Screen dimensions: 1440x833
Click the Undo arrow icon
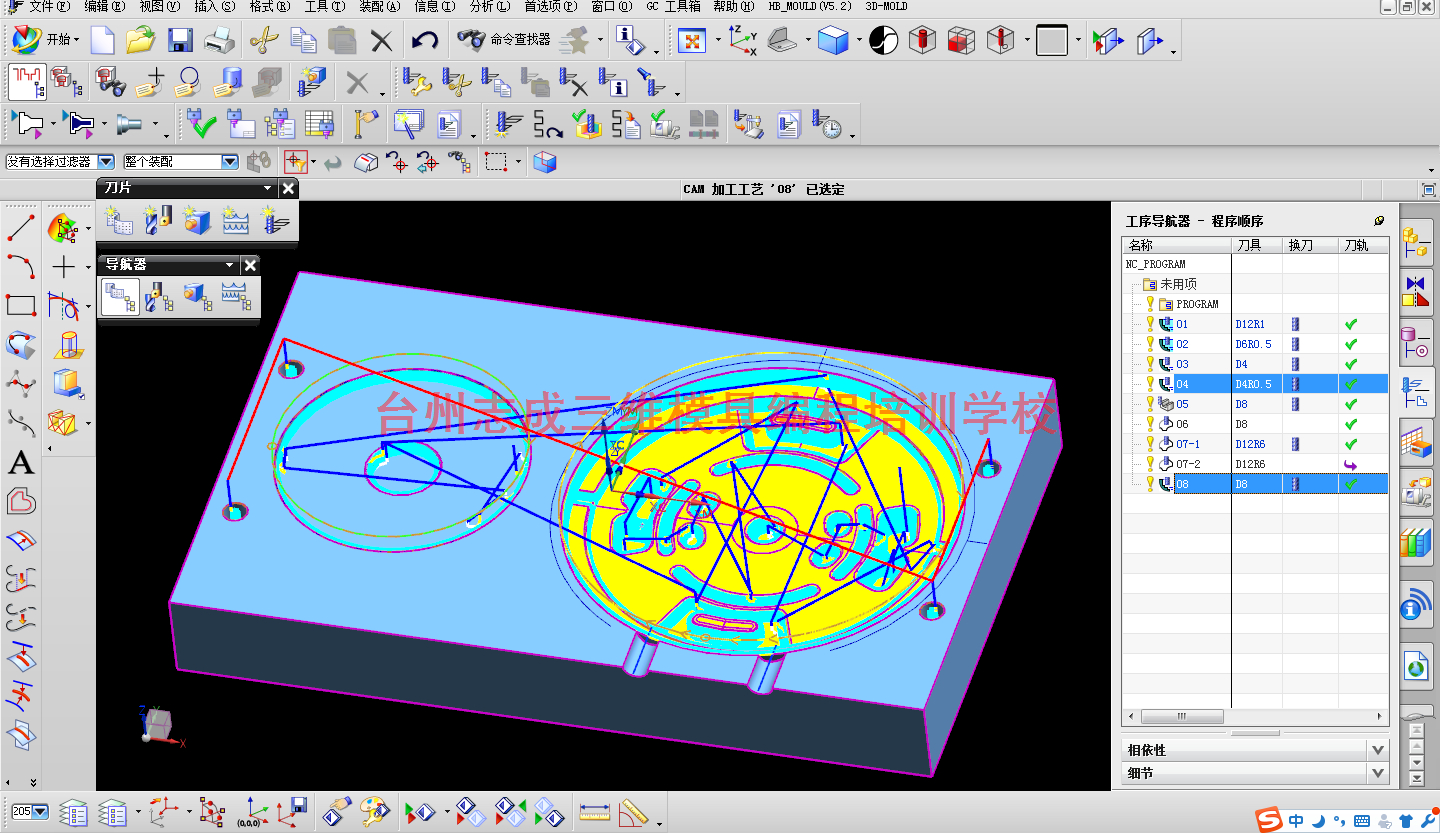[425, 40]
